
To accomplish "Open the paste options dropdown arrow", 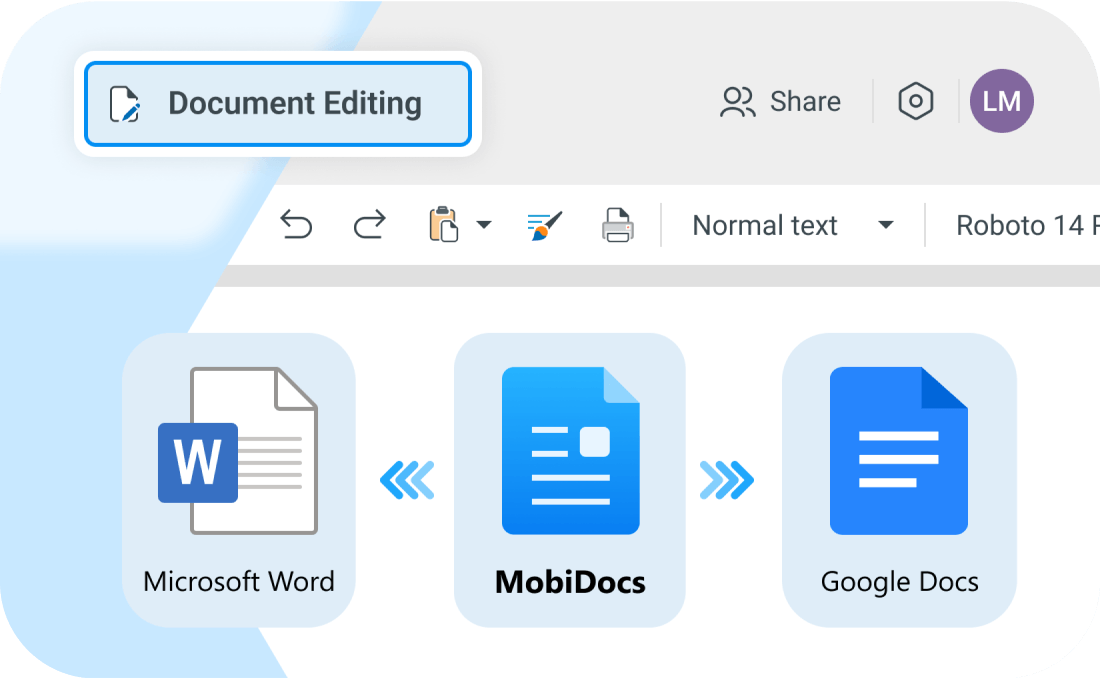I will click(483, 225).
